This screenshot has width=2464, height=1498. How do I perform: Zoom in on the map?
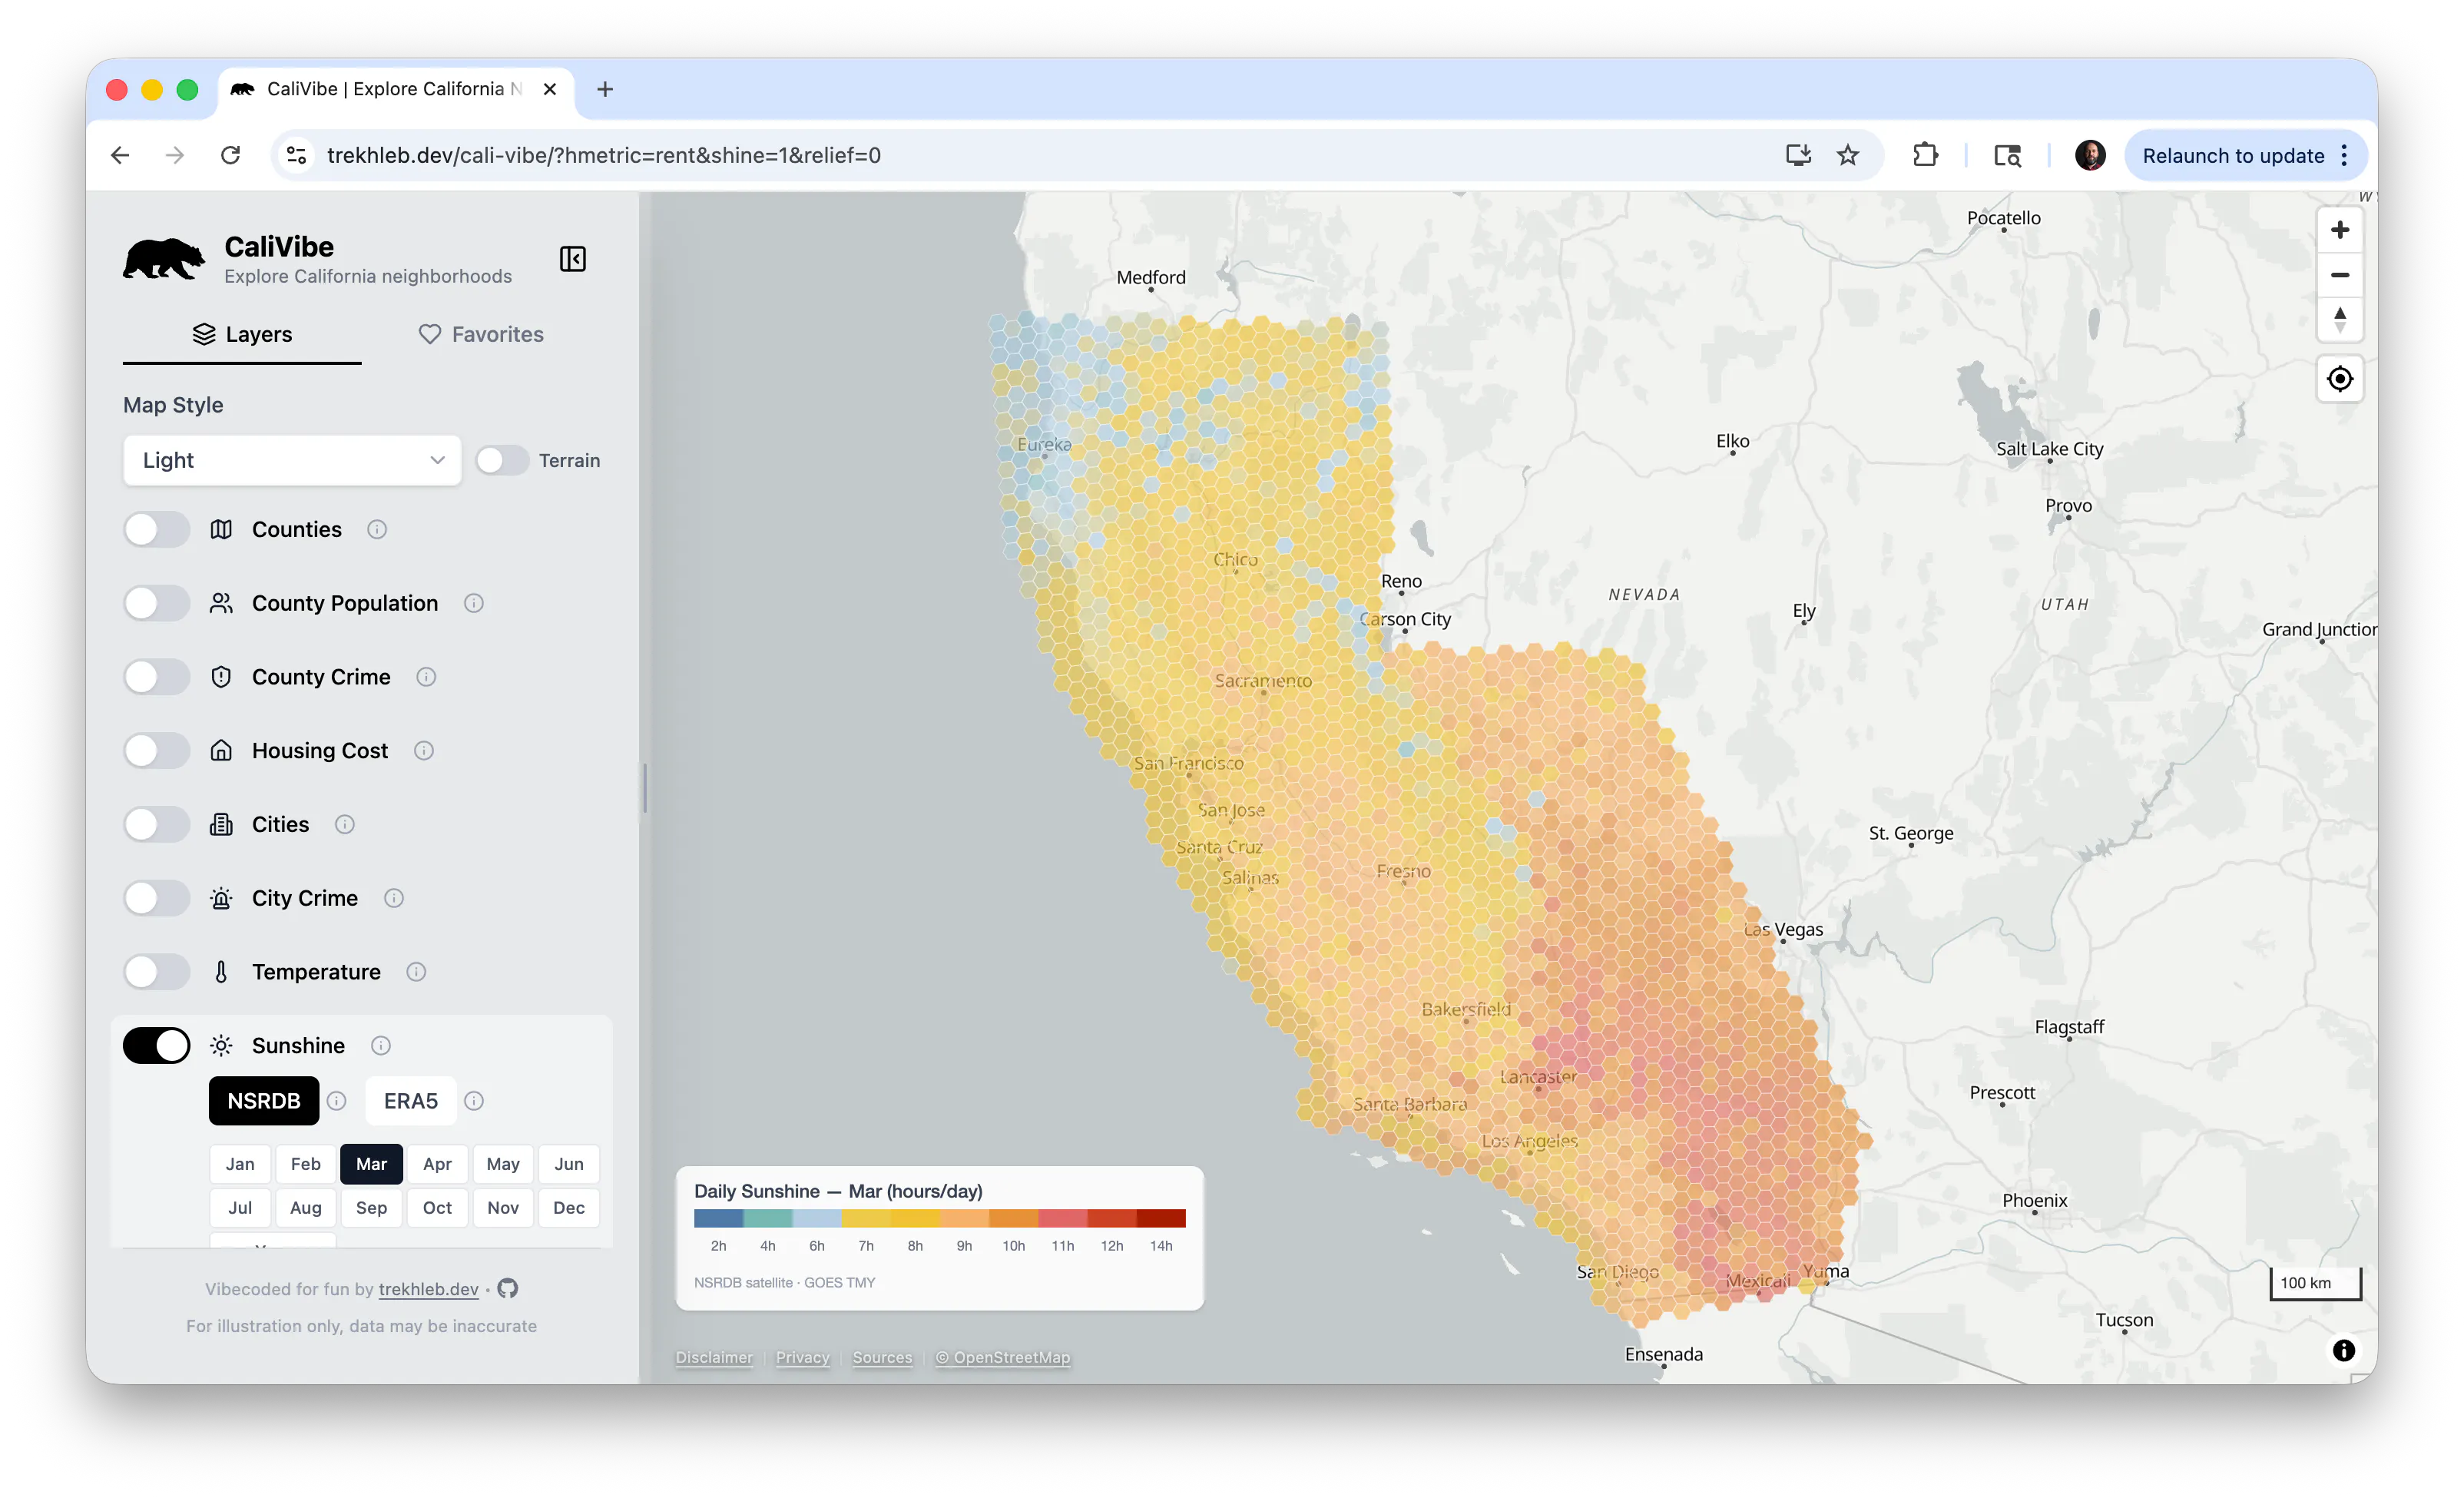(2339, 230)
